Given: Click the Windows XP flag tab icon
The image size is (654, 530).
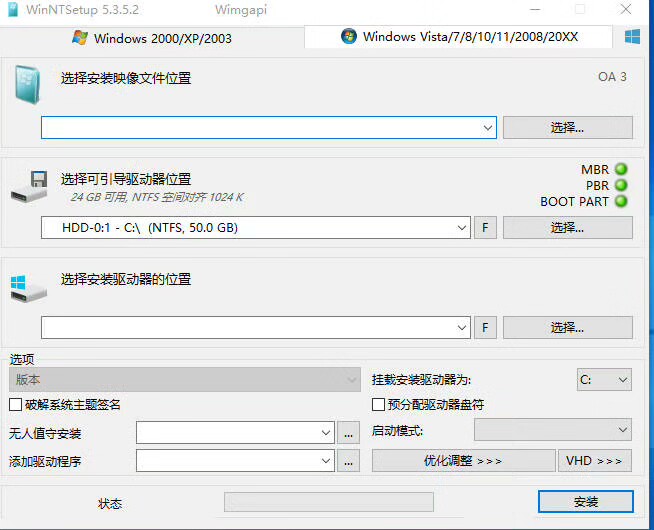Looking at the screenshot, I should pyautogui.click(x=80, y=38).
